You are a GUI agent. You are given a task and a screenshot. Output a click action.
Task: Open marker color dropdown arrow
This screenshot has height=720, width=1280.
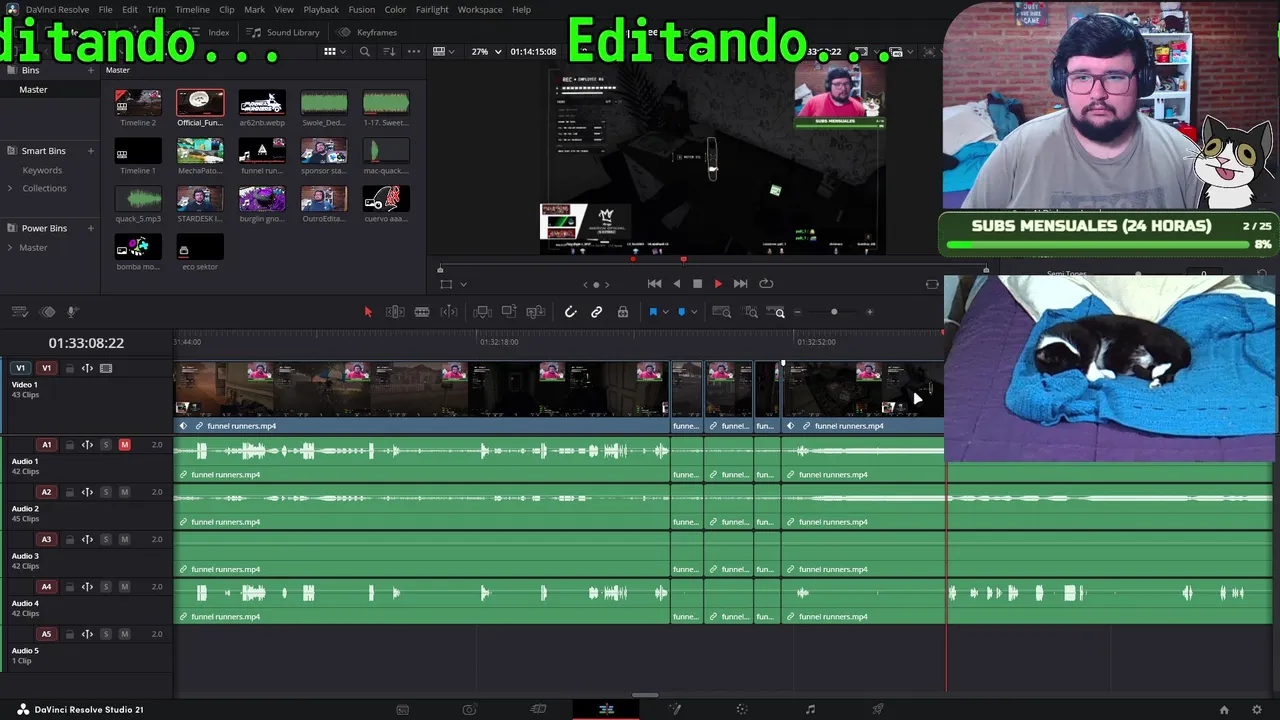click(x=694, y=312)
